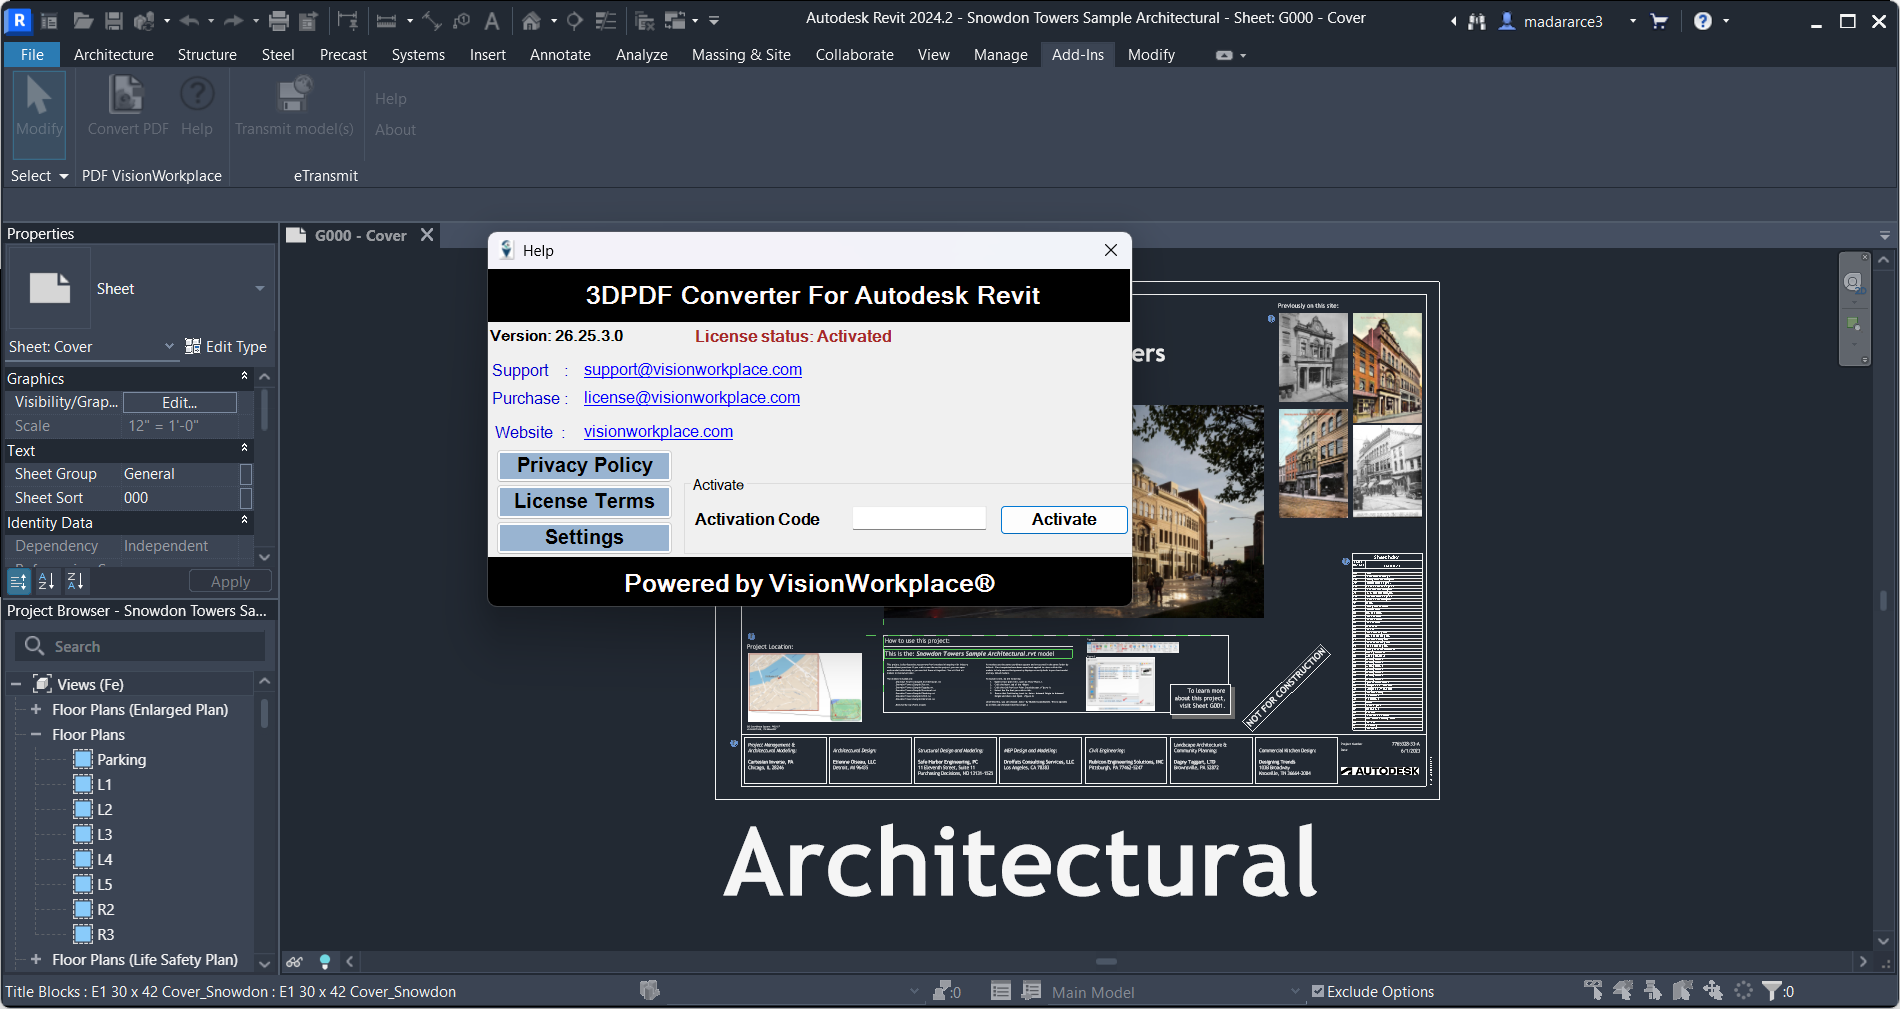This screenshot has height=1009, width=1900.
Task: Toggle the checkbox beside Sheet Sort 000
Action: tap(246, 498)
